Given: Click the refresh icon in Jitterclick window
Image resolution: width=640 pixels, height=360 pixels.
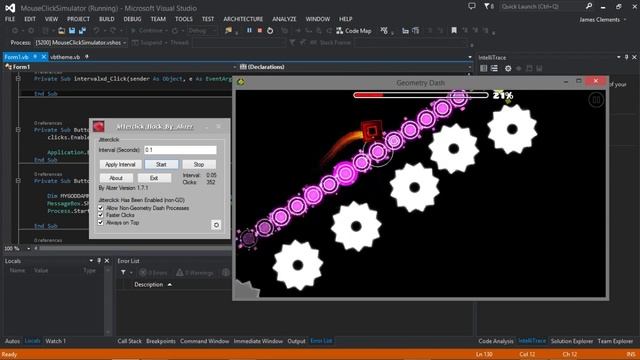Looking at the screenshot, I should 216,225.
